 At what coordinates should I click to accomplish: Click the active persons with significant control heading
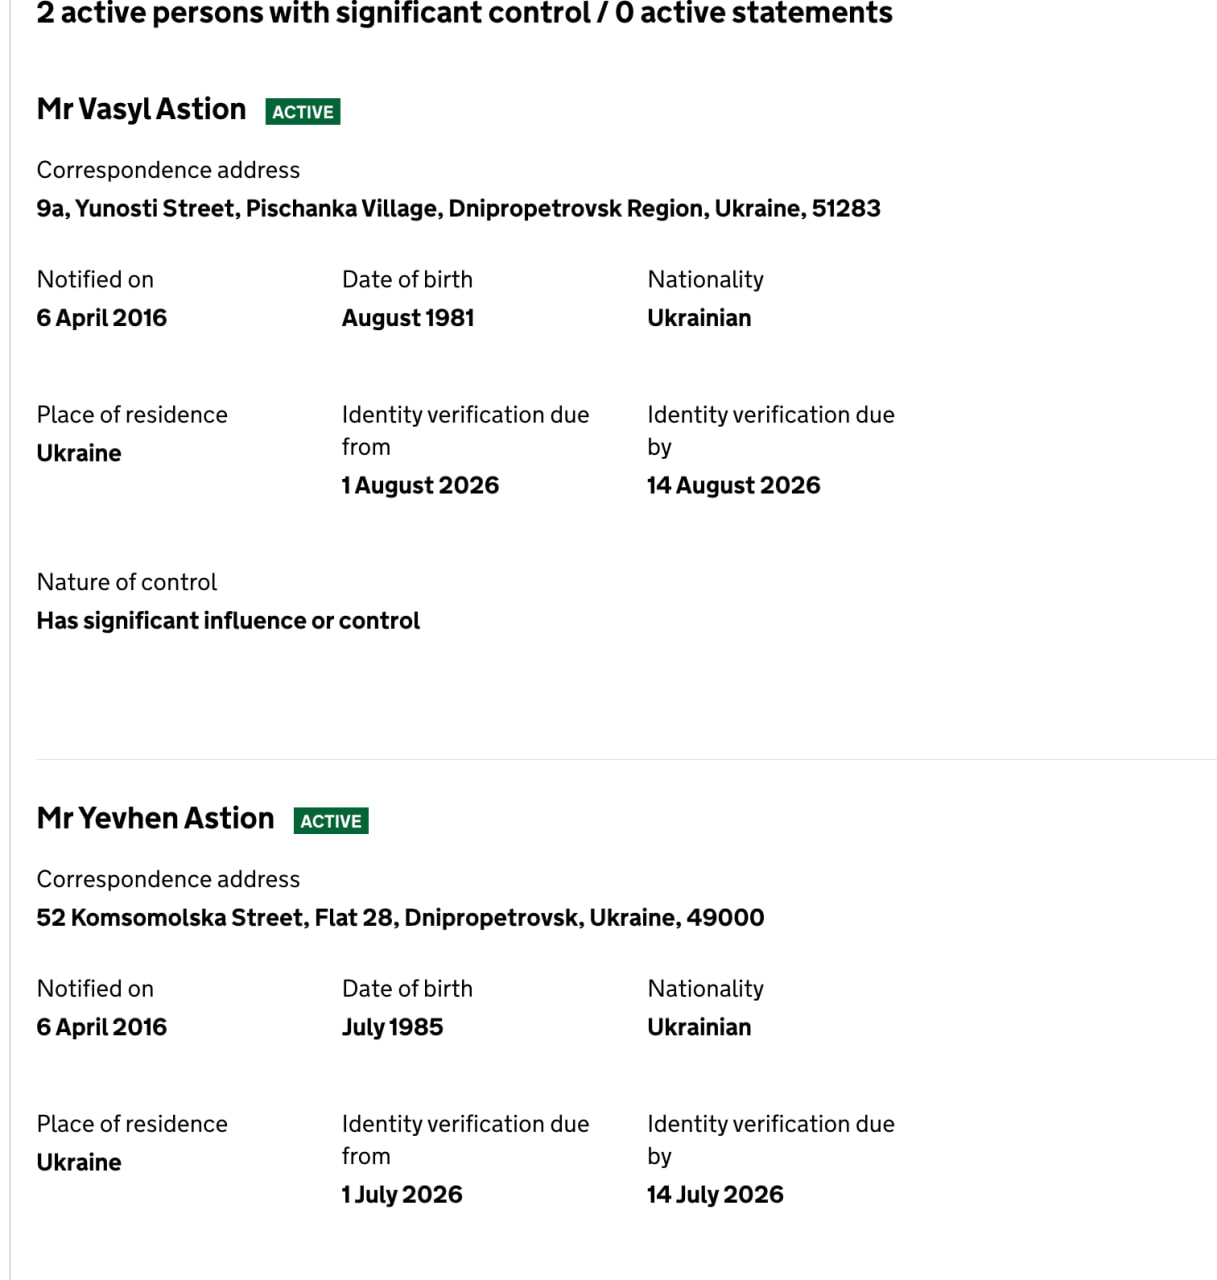[464, 13]
